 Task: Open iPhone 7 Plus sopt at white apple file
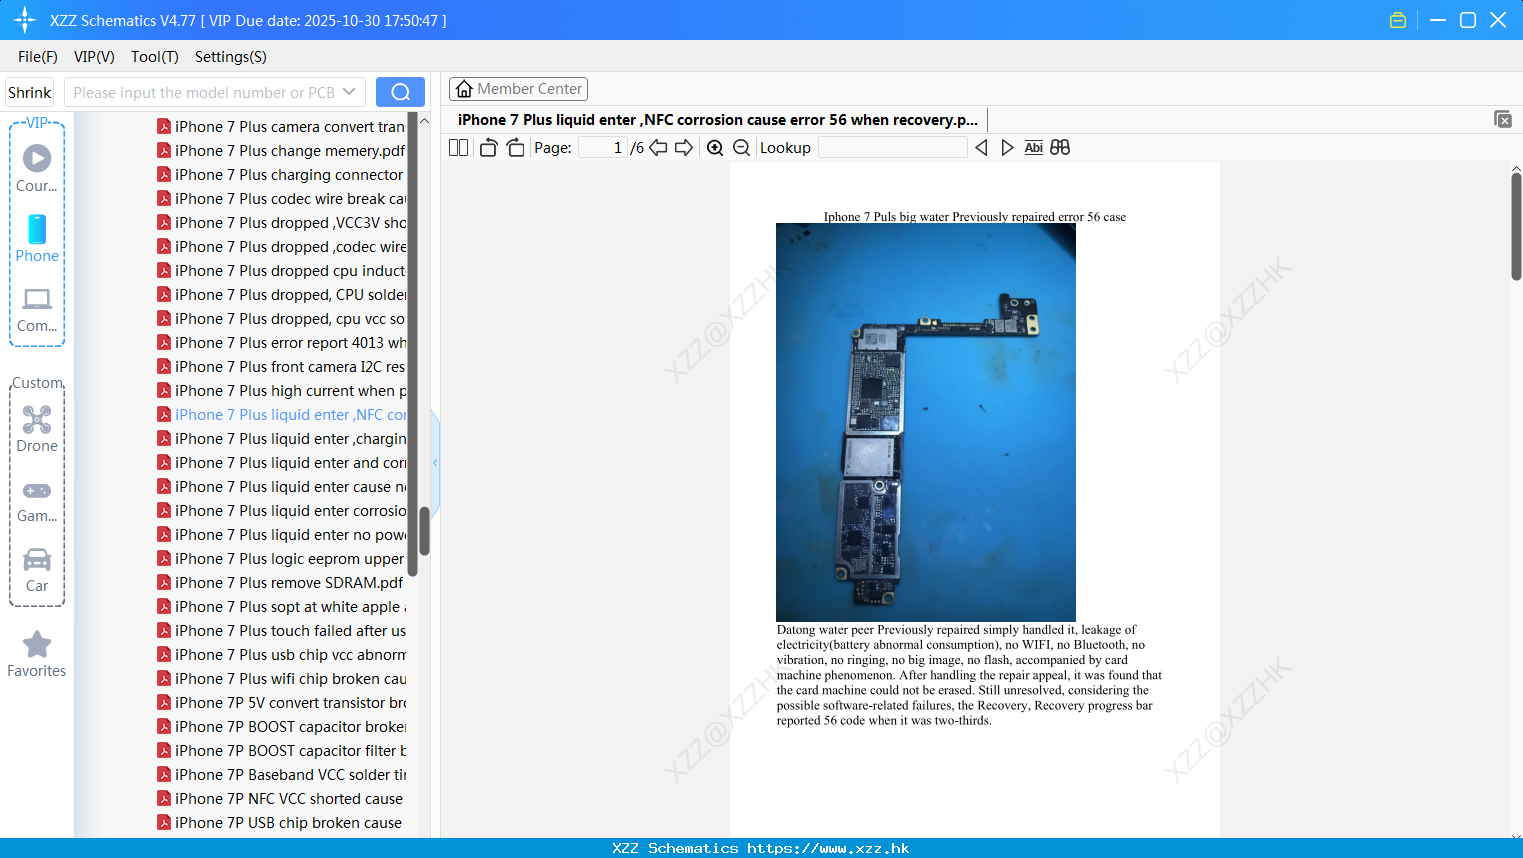(281, 606)
